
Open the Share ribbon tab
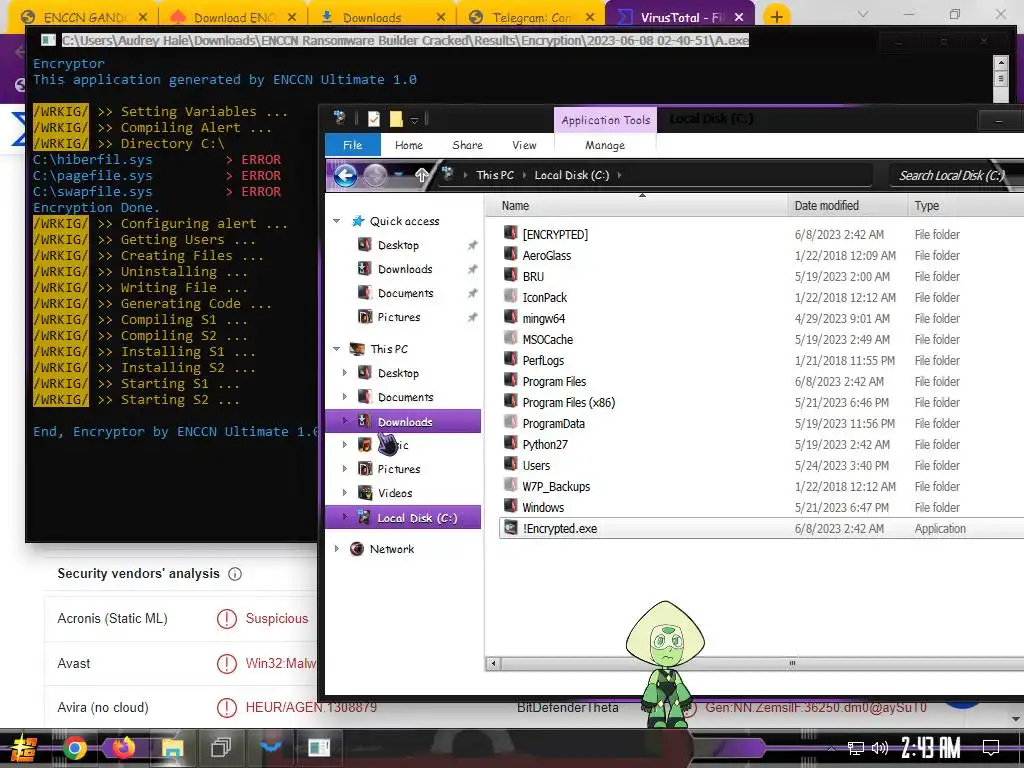[468, 145]
